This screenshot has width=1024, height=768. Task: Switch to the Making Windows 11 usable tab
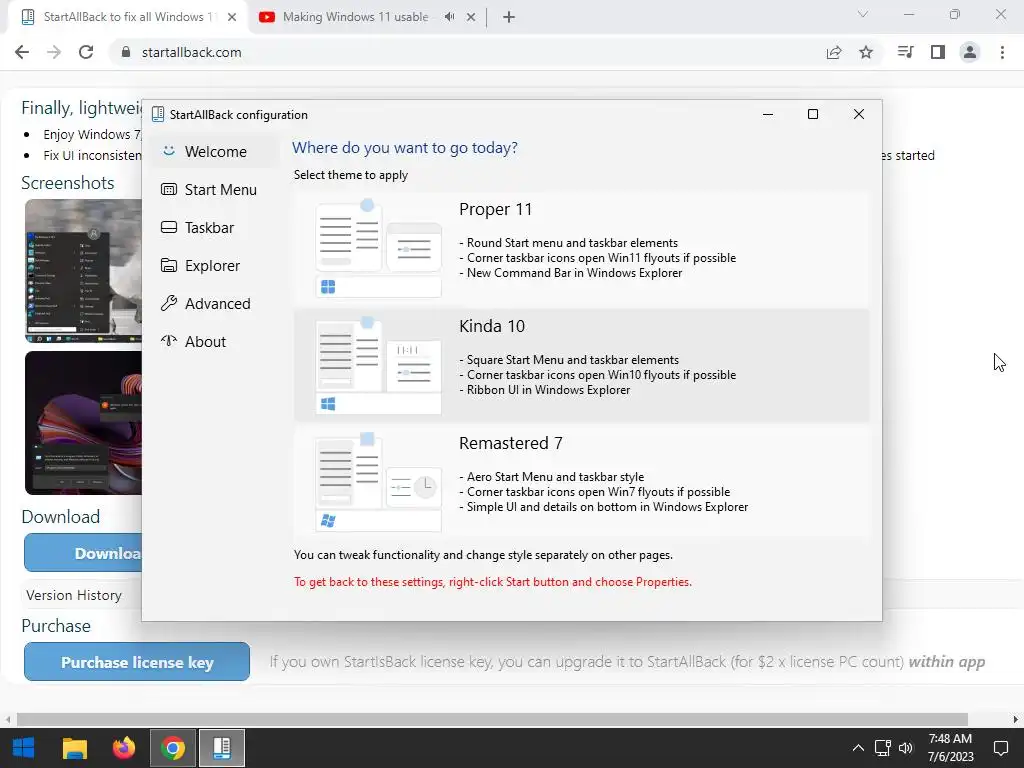point(355,17)
